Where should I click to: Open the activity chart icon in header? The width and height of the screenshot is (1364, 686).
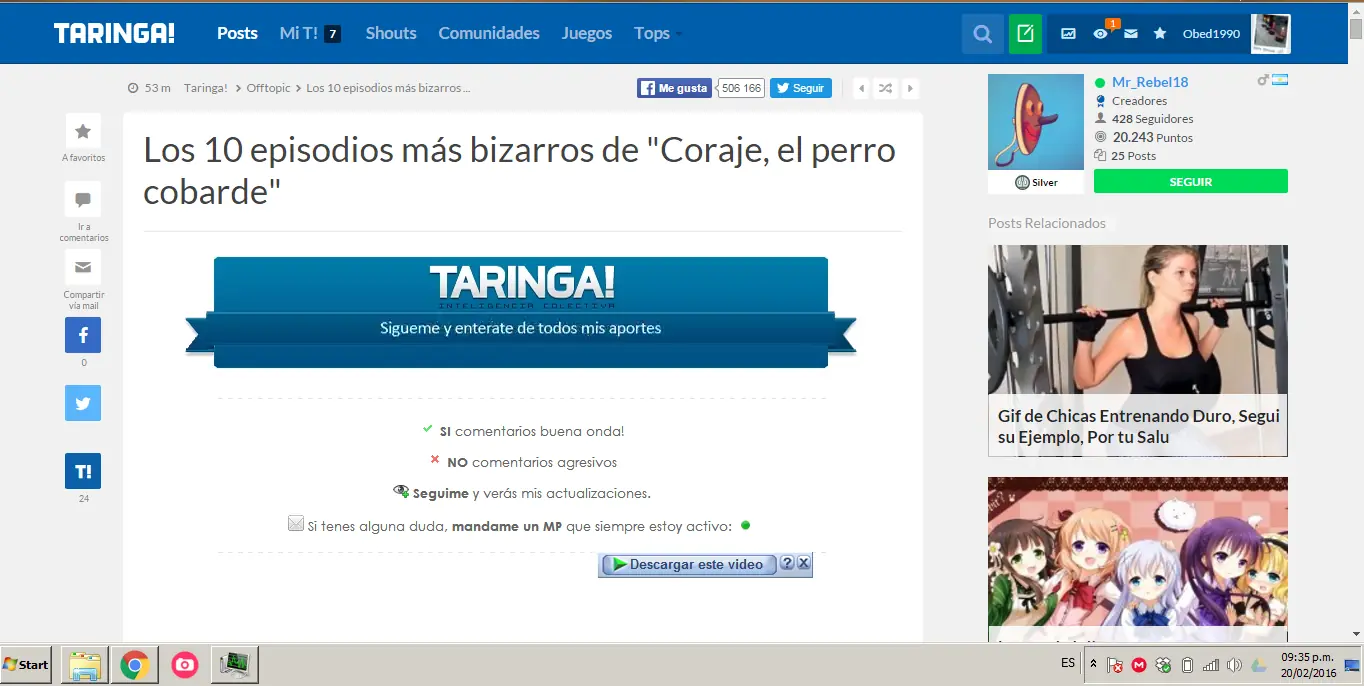click(x=1068, y=34)
